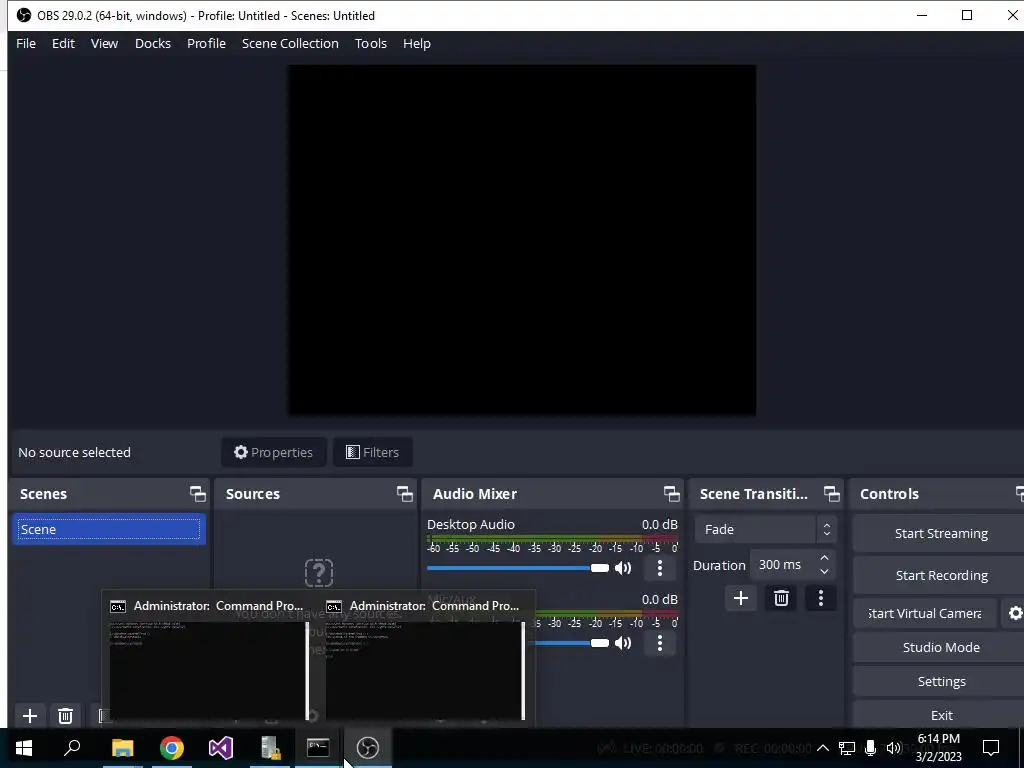Click Start Recording

940,575
